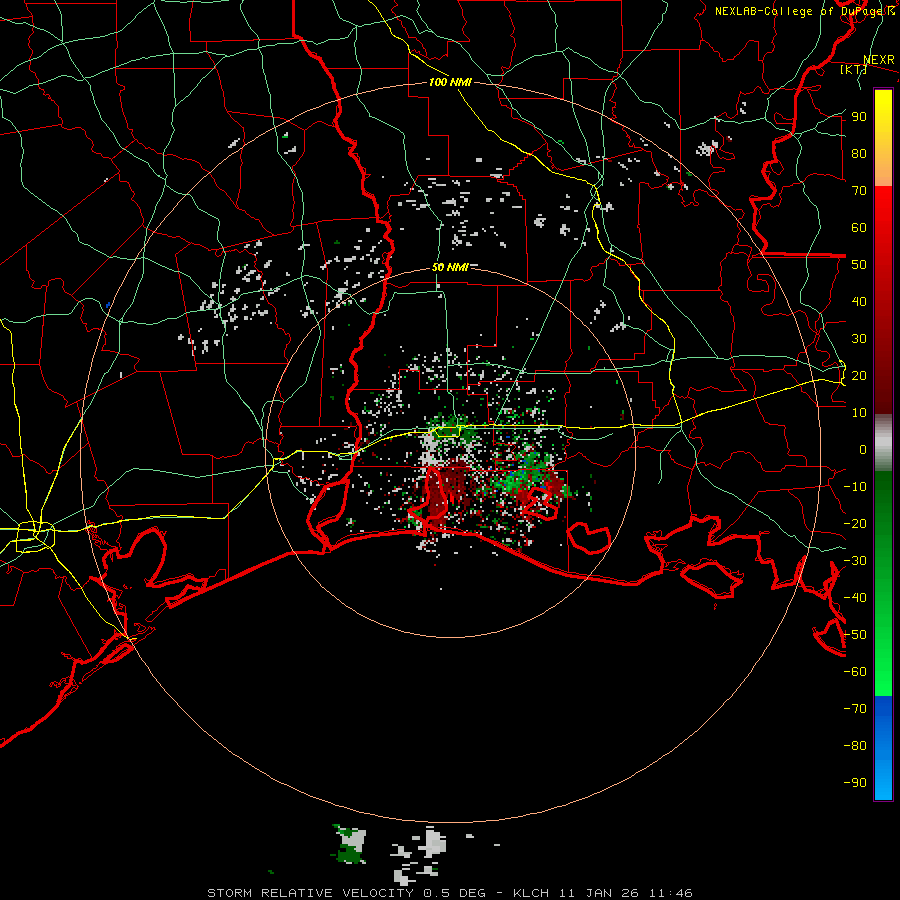Click the -20 value on velocity scale
Screen dimensions: 900x900
(x=855, y=523)
